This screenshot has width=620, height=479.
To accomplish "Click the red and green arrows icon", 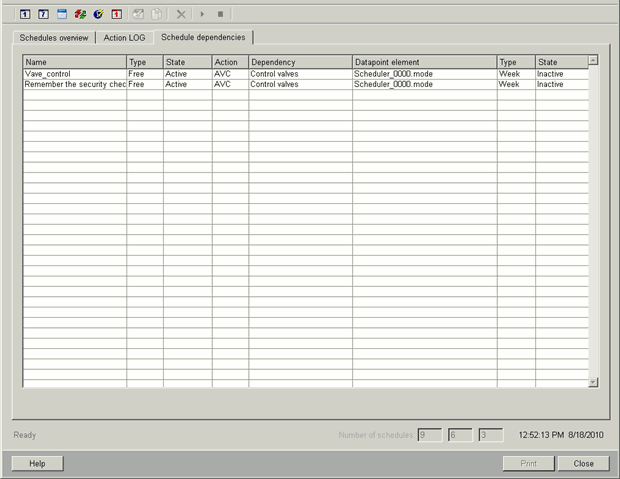I will point(80,14).
